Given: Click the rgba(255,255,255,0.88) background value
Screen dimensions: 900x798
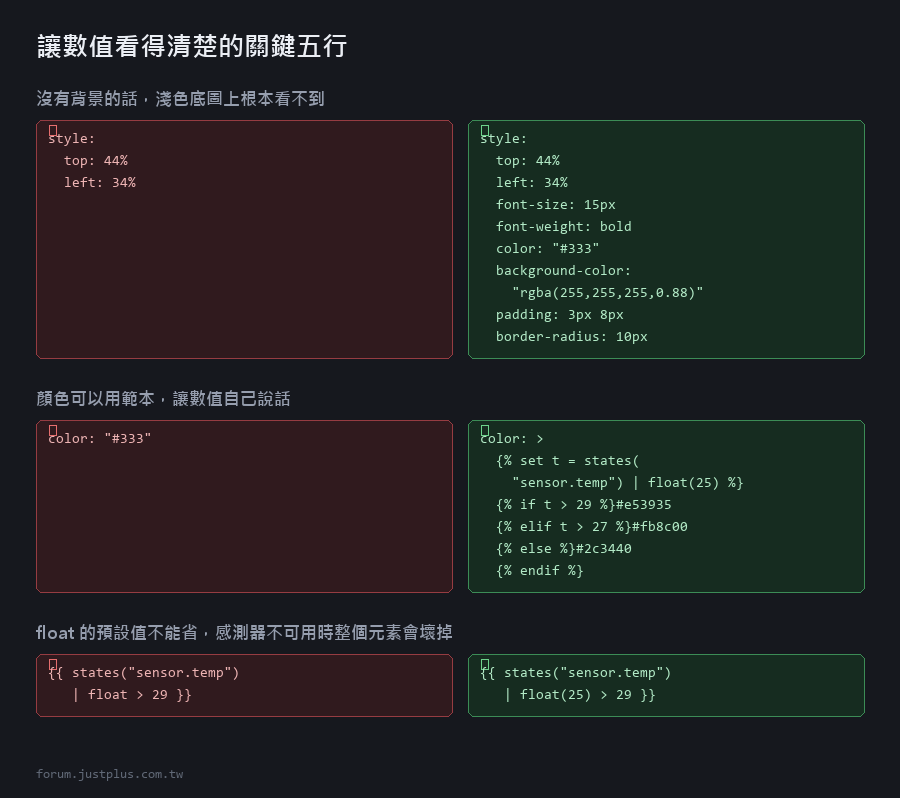Looking at the screenshot, I should (607, 293).
